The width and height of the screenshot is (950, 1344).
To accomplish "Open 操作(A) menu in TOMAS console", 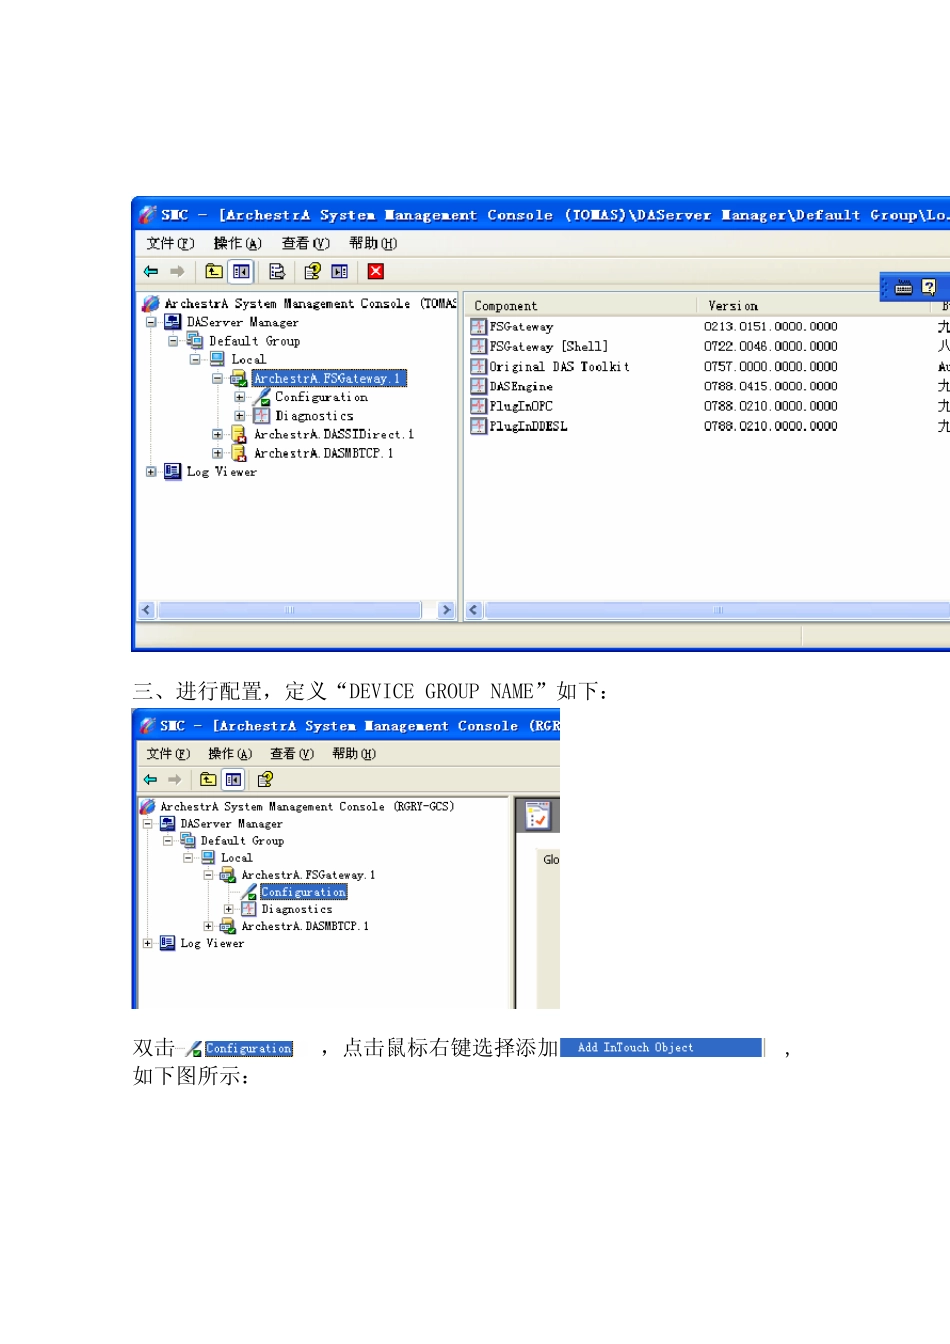I will (x=237, y=243).
